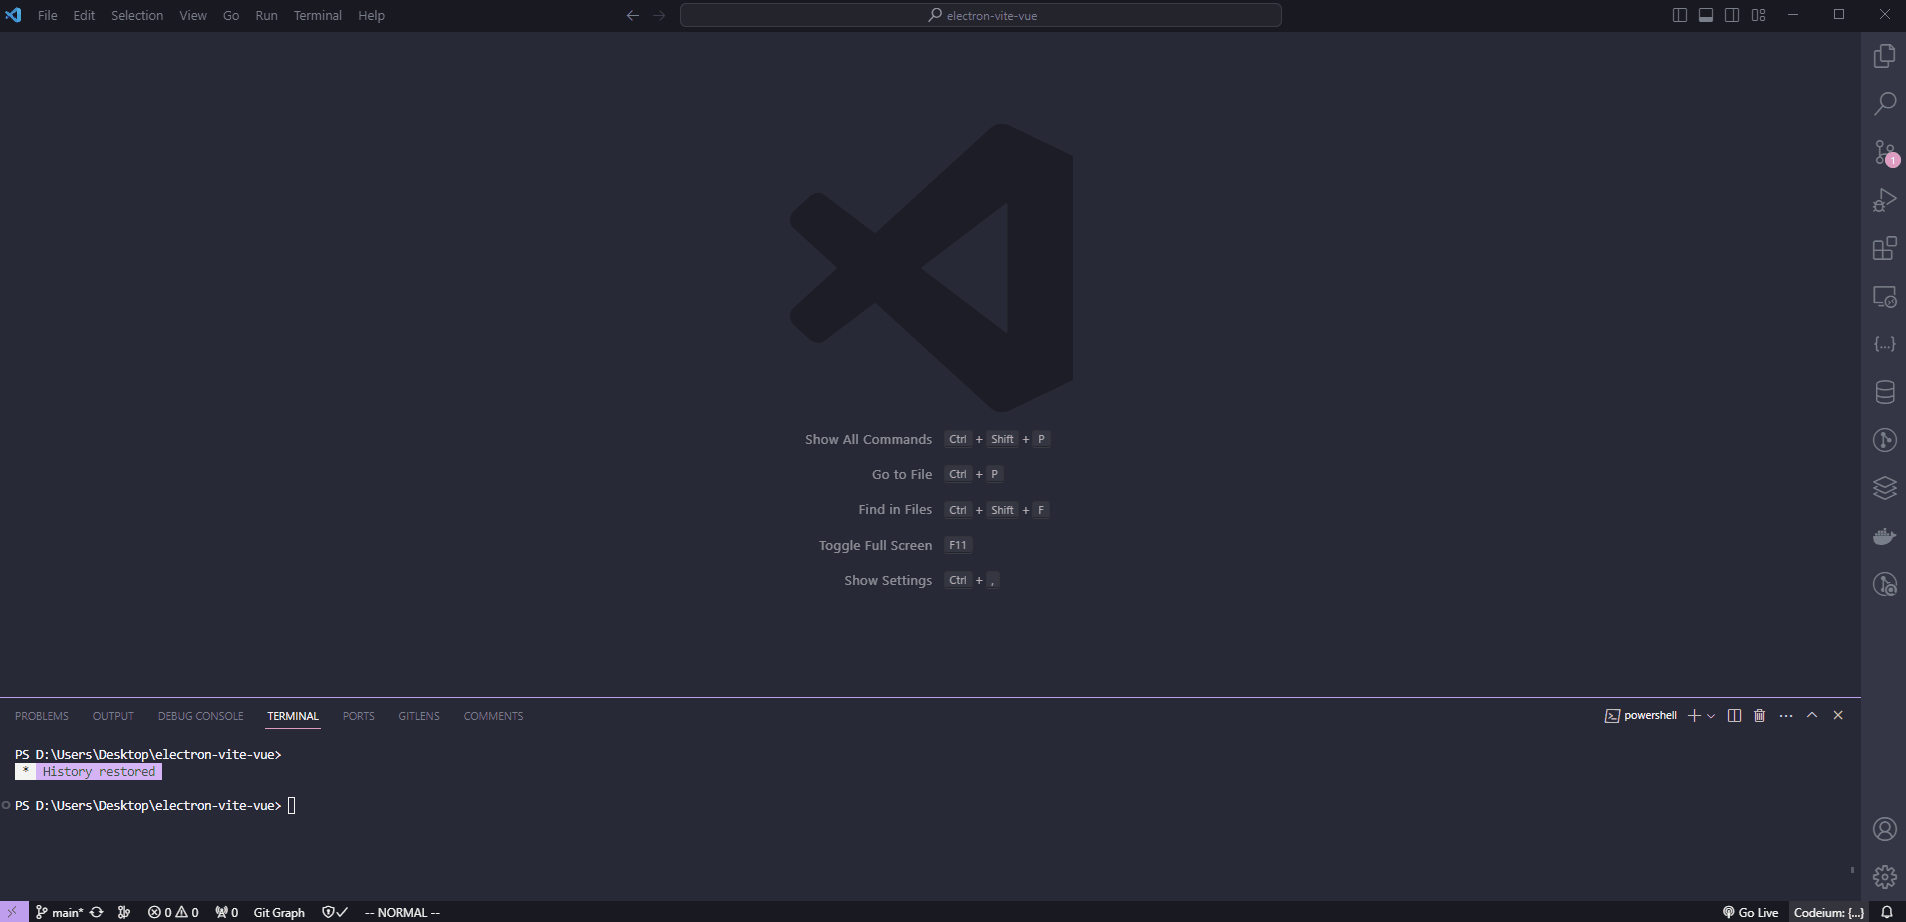Toggle Primary Side Bar layout button
This screenshot has width=1906, height=922.
1680,15
